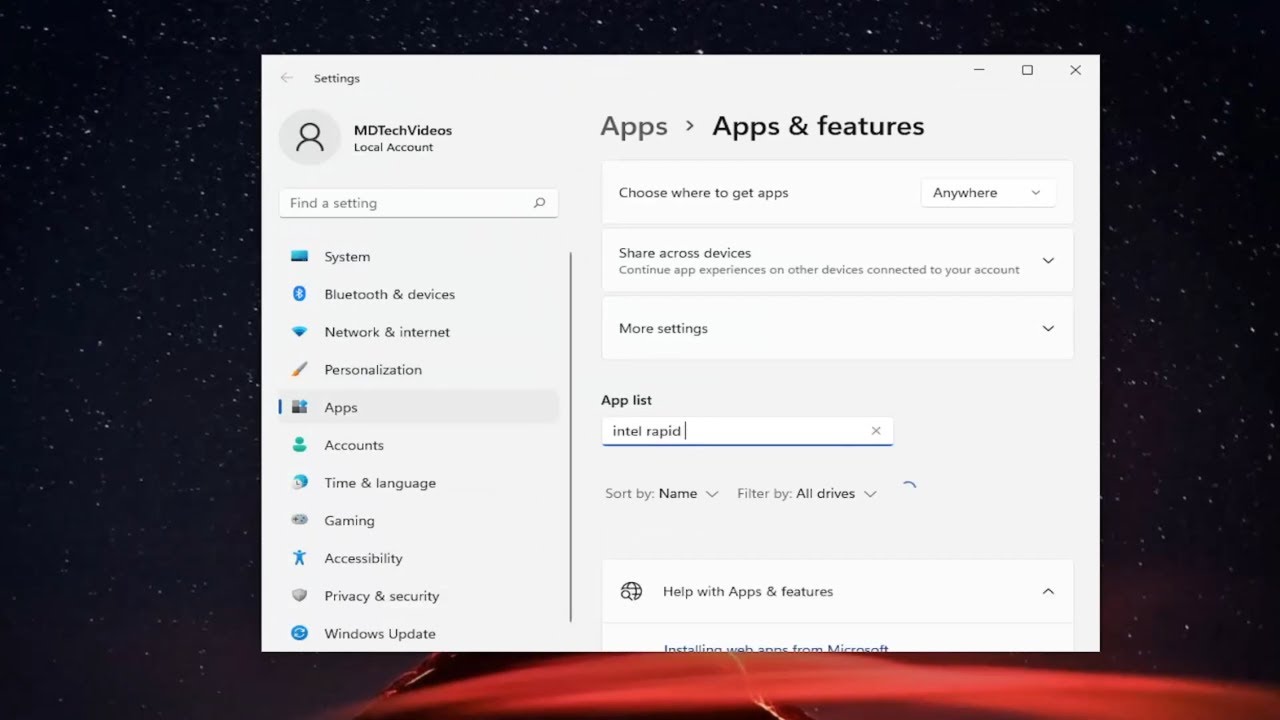Click the Apps icon in sidebar
1280x720 pixels.
coord(299,407)
